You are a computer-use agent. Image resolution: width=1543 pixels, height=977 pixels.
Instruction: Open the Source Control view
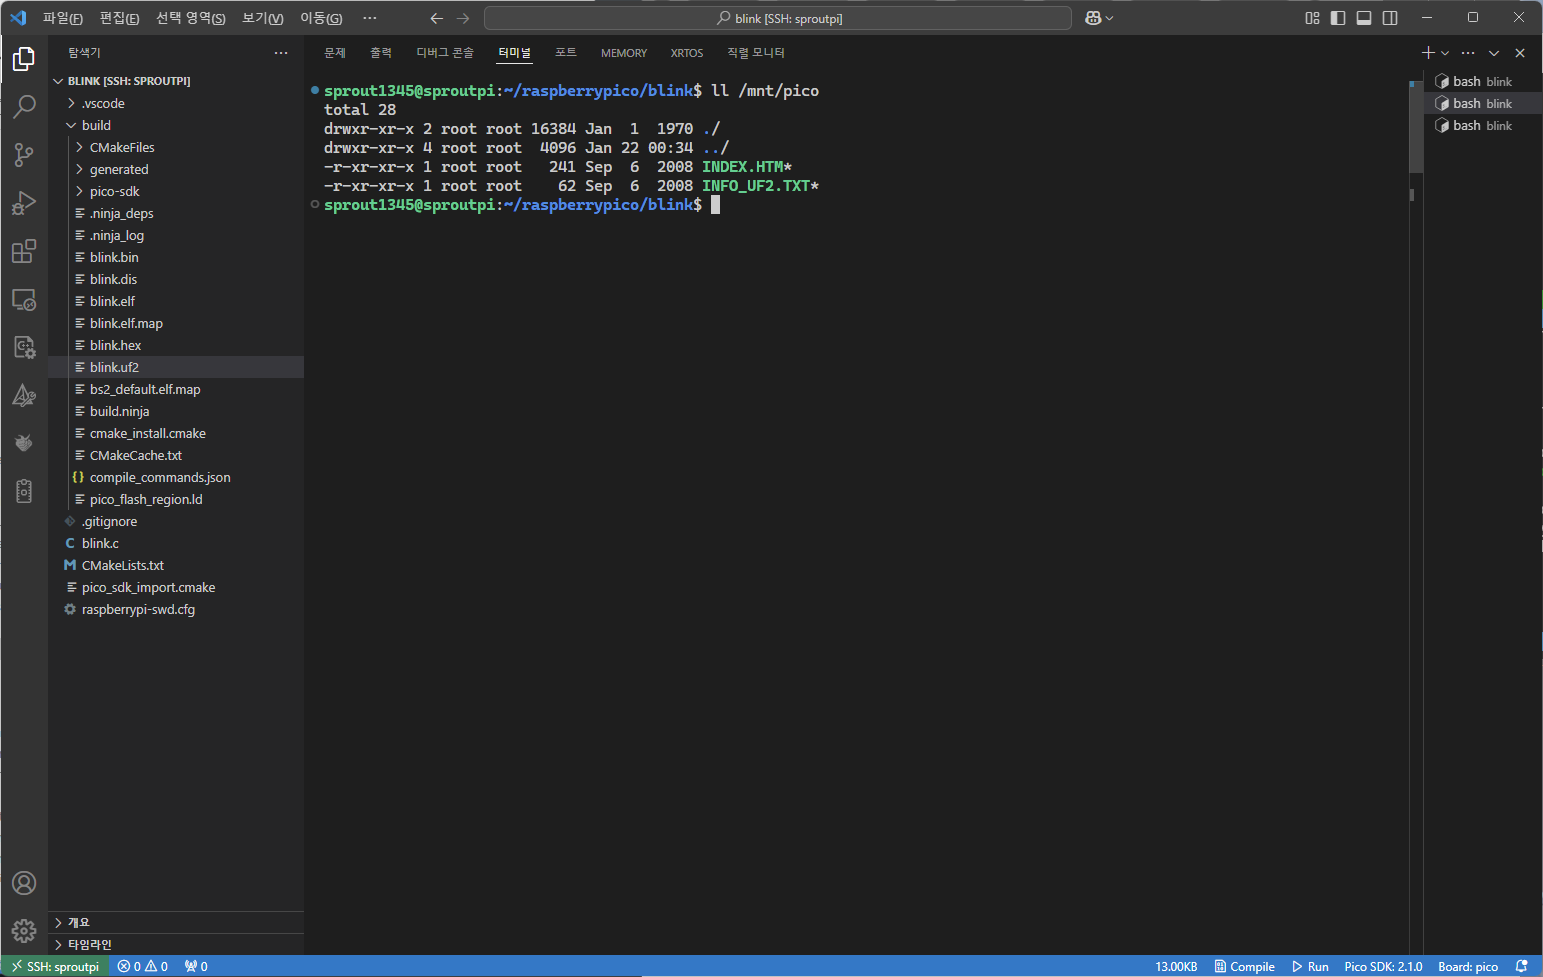coord(24,155)
